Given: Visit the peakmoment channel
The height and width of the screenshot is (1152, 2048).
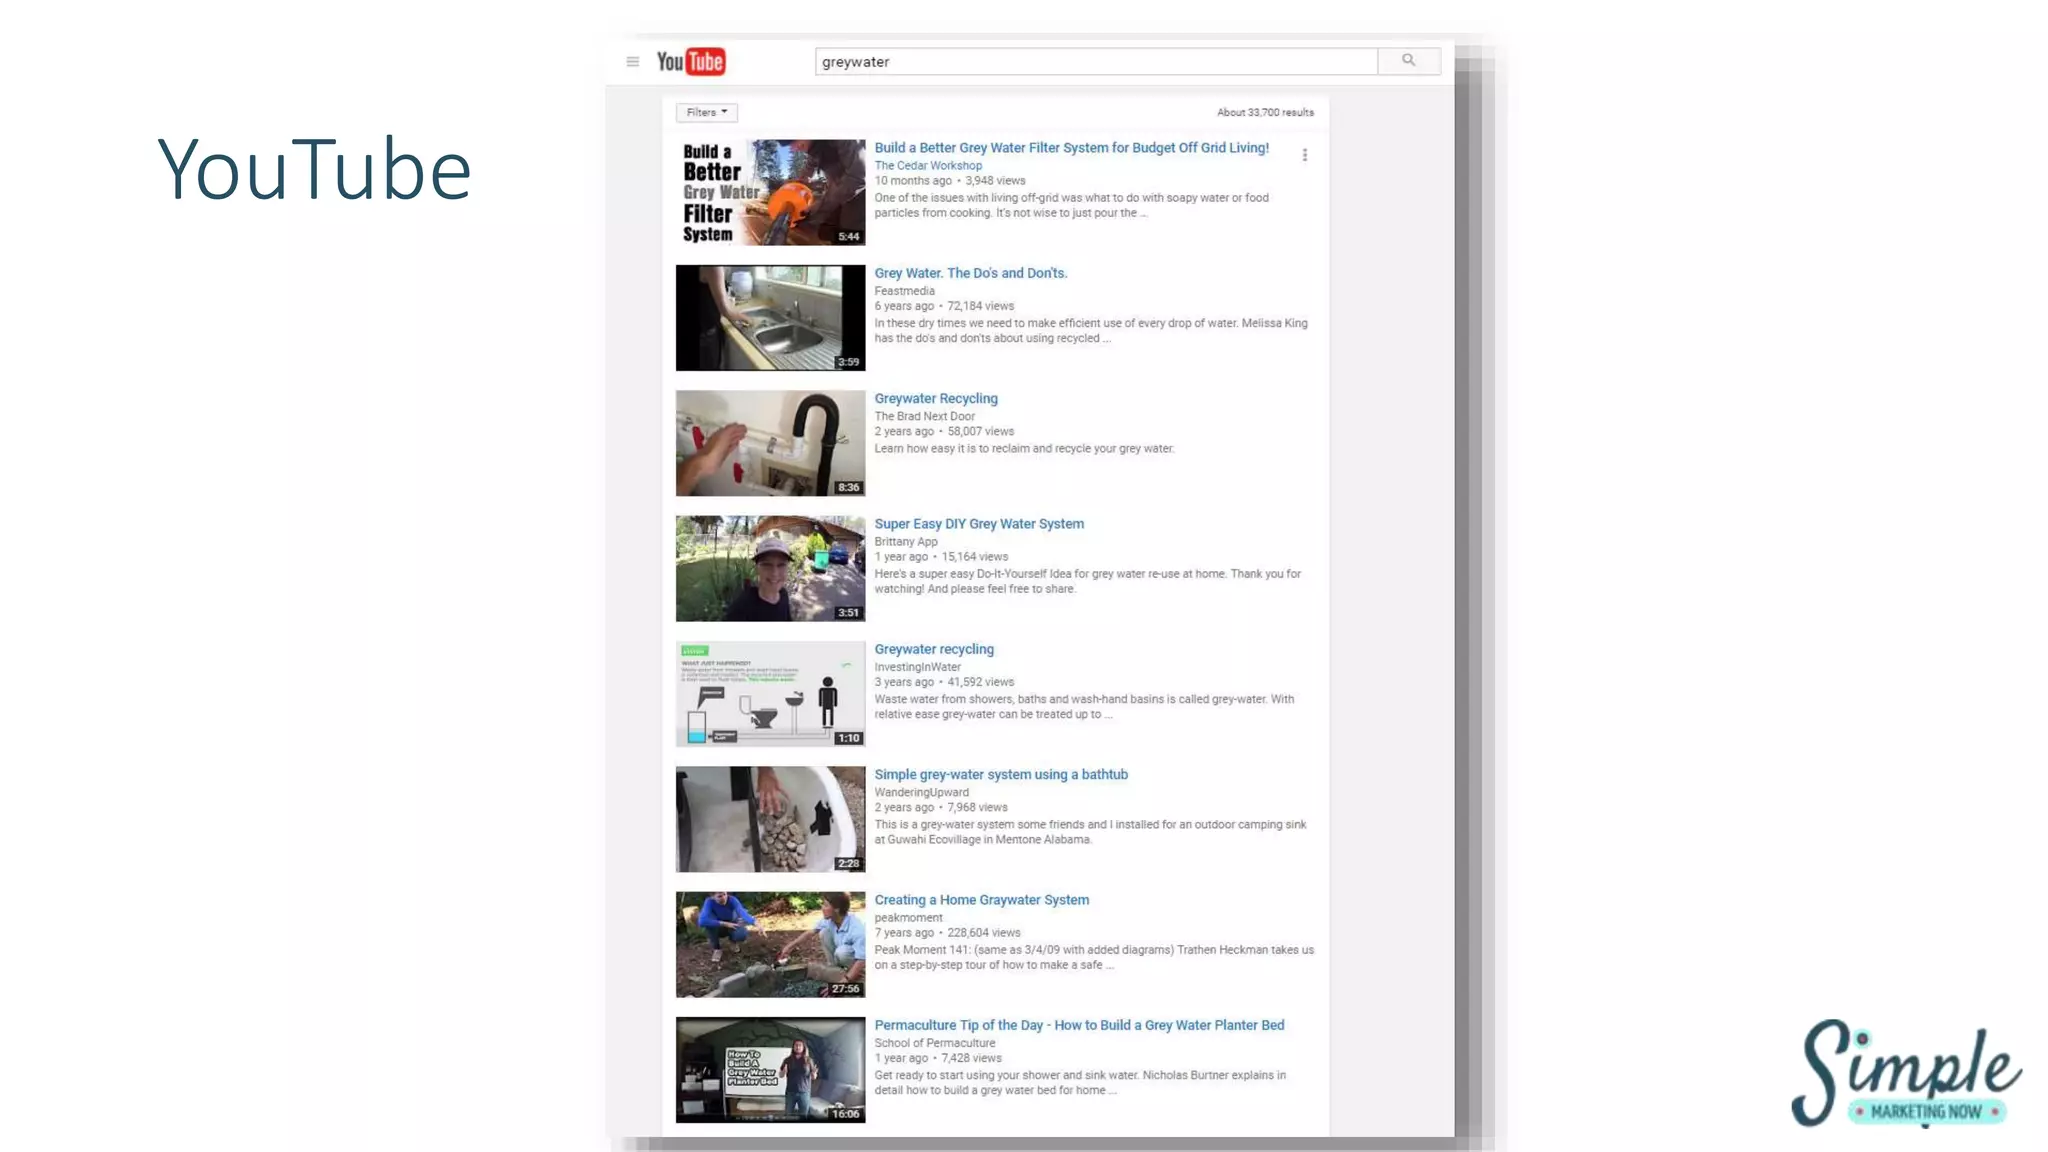Looking at the screenshot, I should (x=909, y=918).
